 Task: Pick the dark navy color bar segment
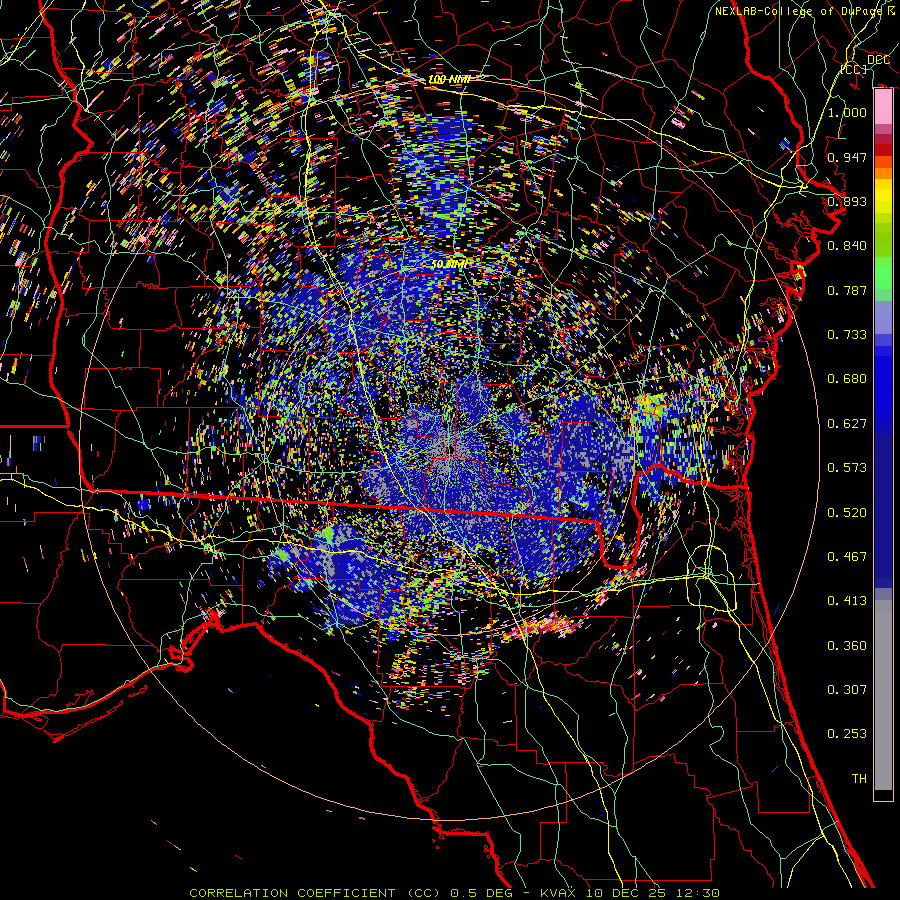pyautogui.click(x=883, y=511)
